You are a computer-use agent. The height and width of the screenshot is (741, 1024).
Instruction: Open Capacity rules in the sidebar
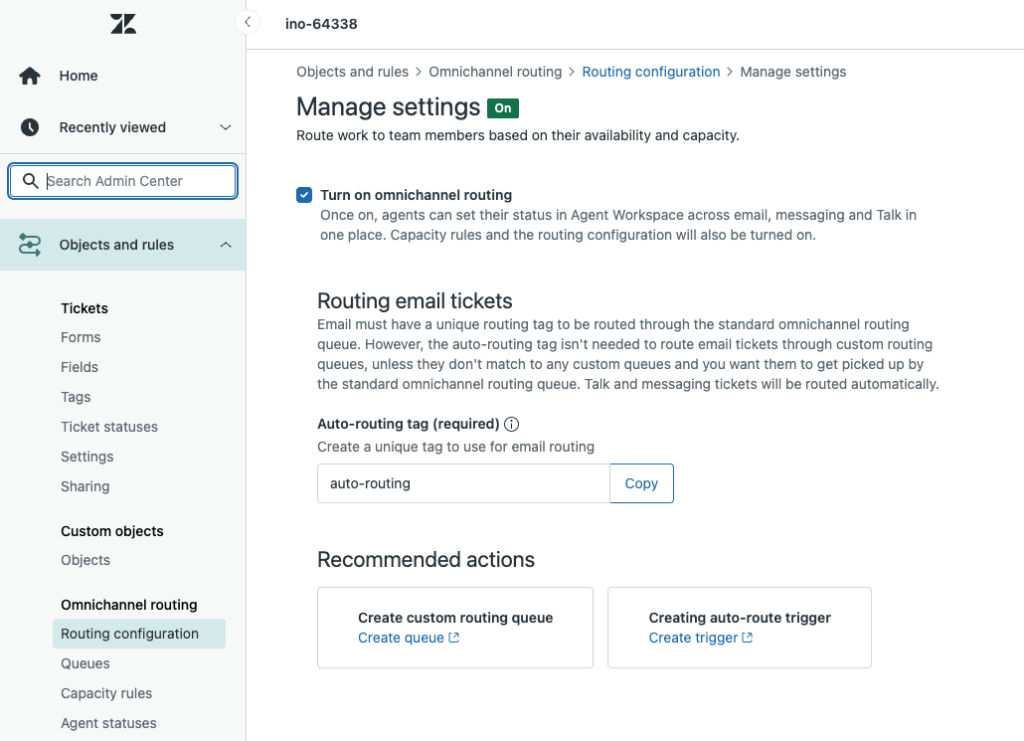tap(106, 693)
